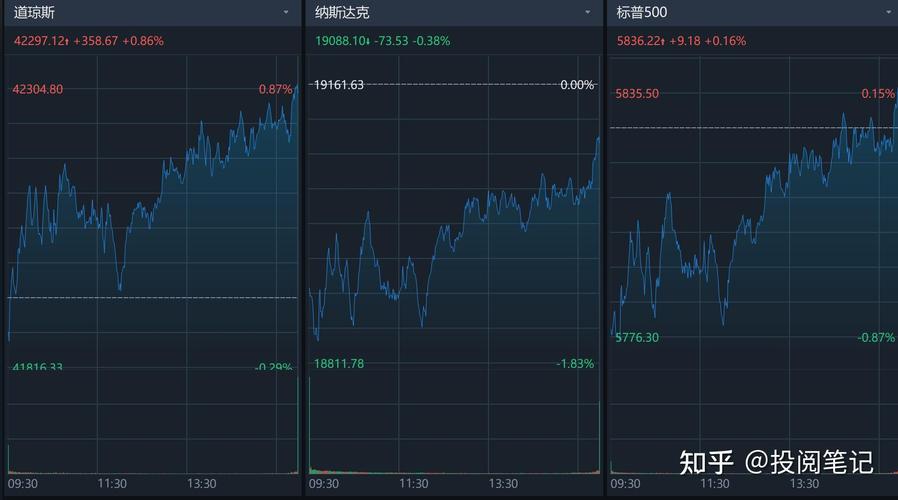
Task: Click the 11:30 time marker in 道琼斯 chart
Action: click(112, 484)
